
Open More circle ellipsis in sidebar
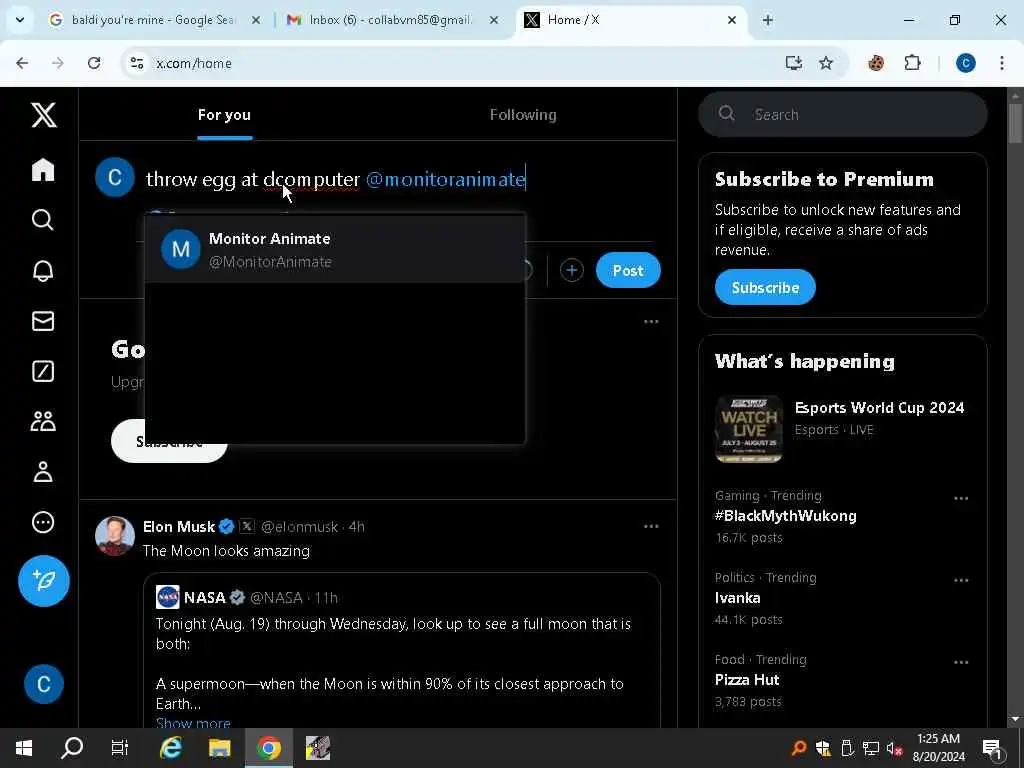click(x=43, y=522)
